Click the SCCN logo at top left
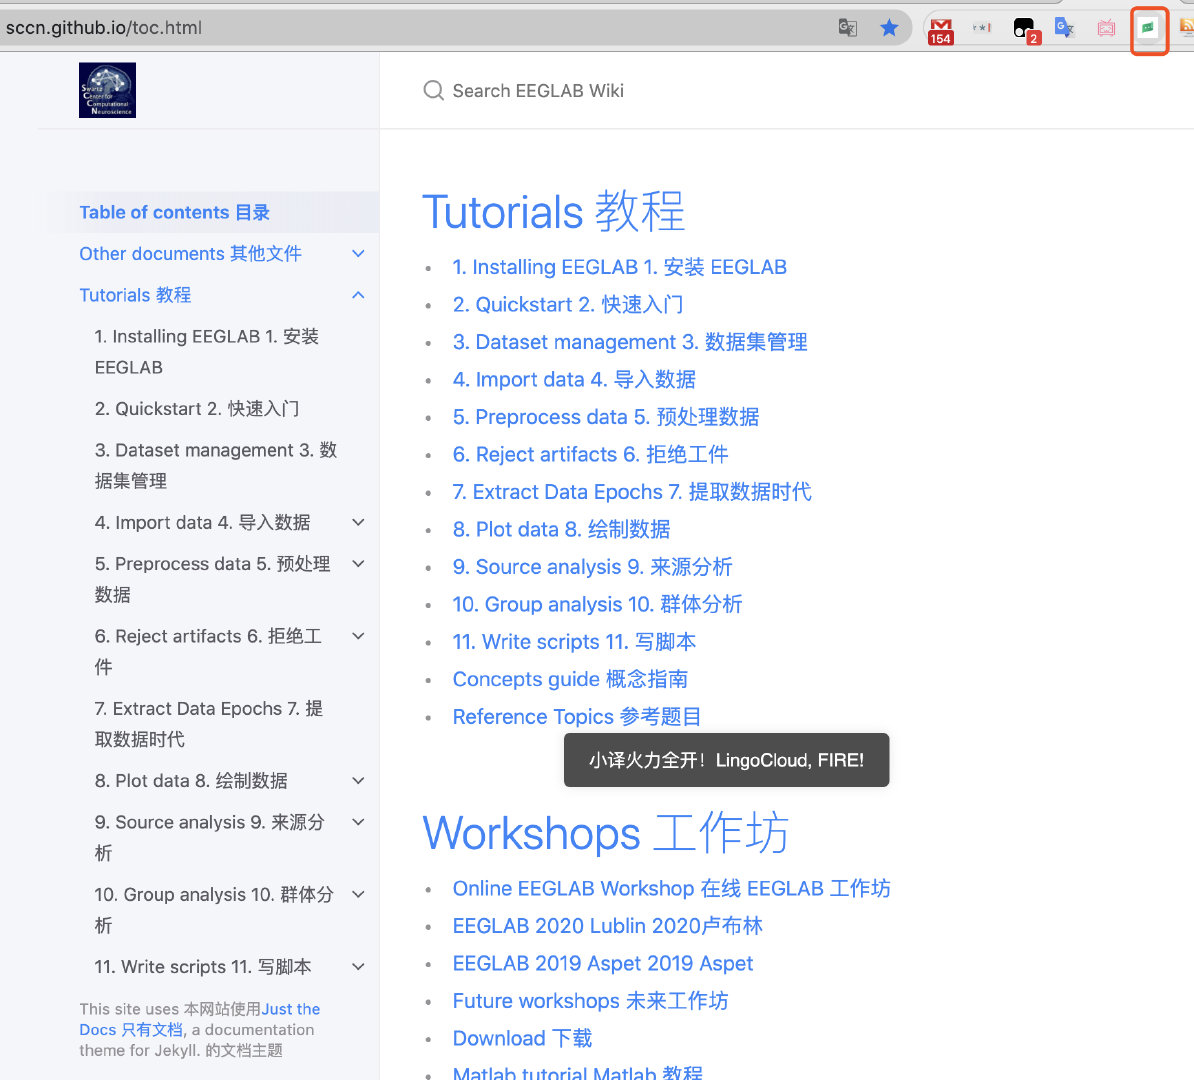The image size is (1194, 1080). tap(107, 90)
